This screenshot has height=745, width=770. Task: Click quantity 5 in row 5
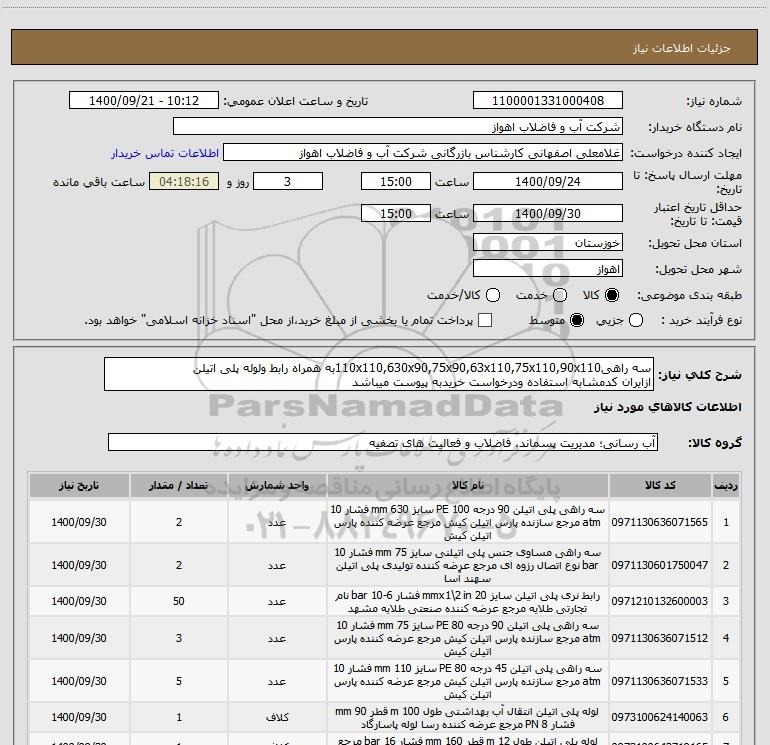click(x=179, y=681)
